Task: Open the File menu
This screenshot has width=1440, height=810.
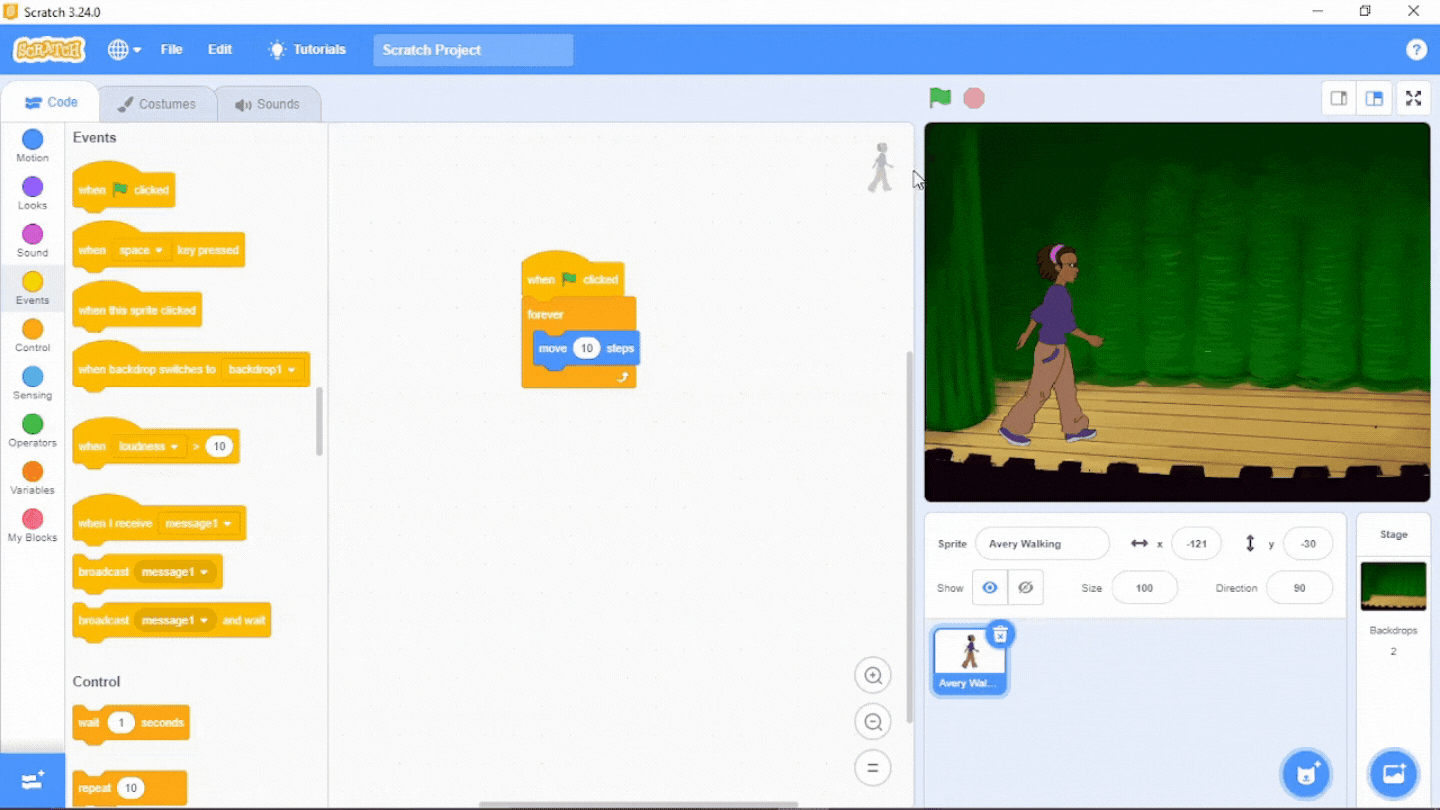Action: coord(172,50)
